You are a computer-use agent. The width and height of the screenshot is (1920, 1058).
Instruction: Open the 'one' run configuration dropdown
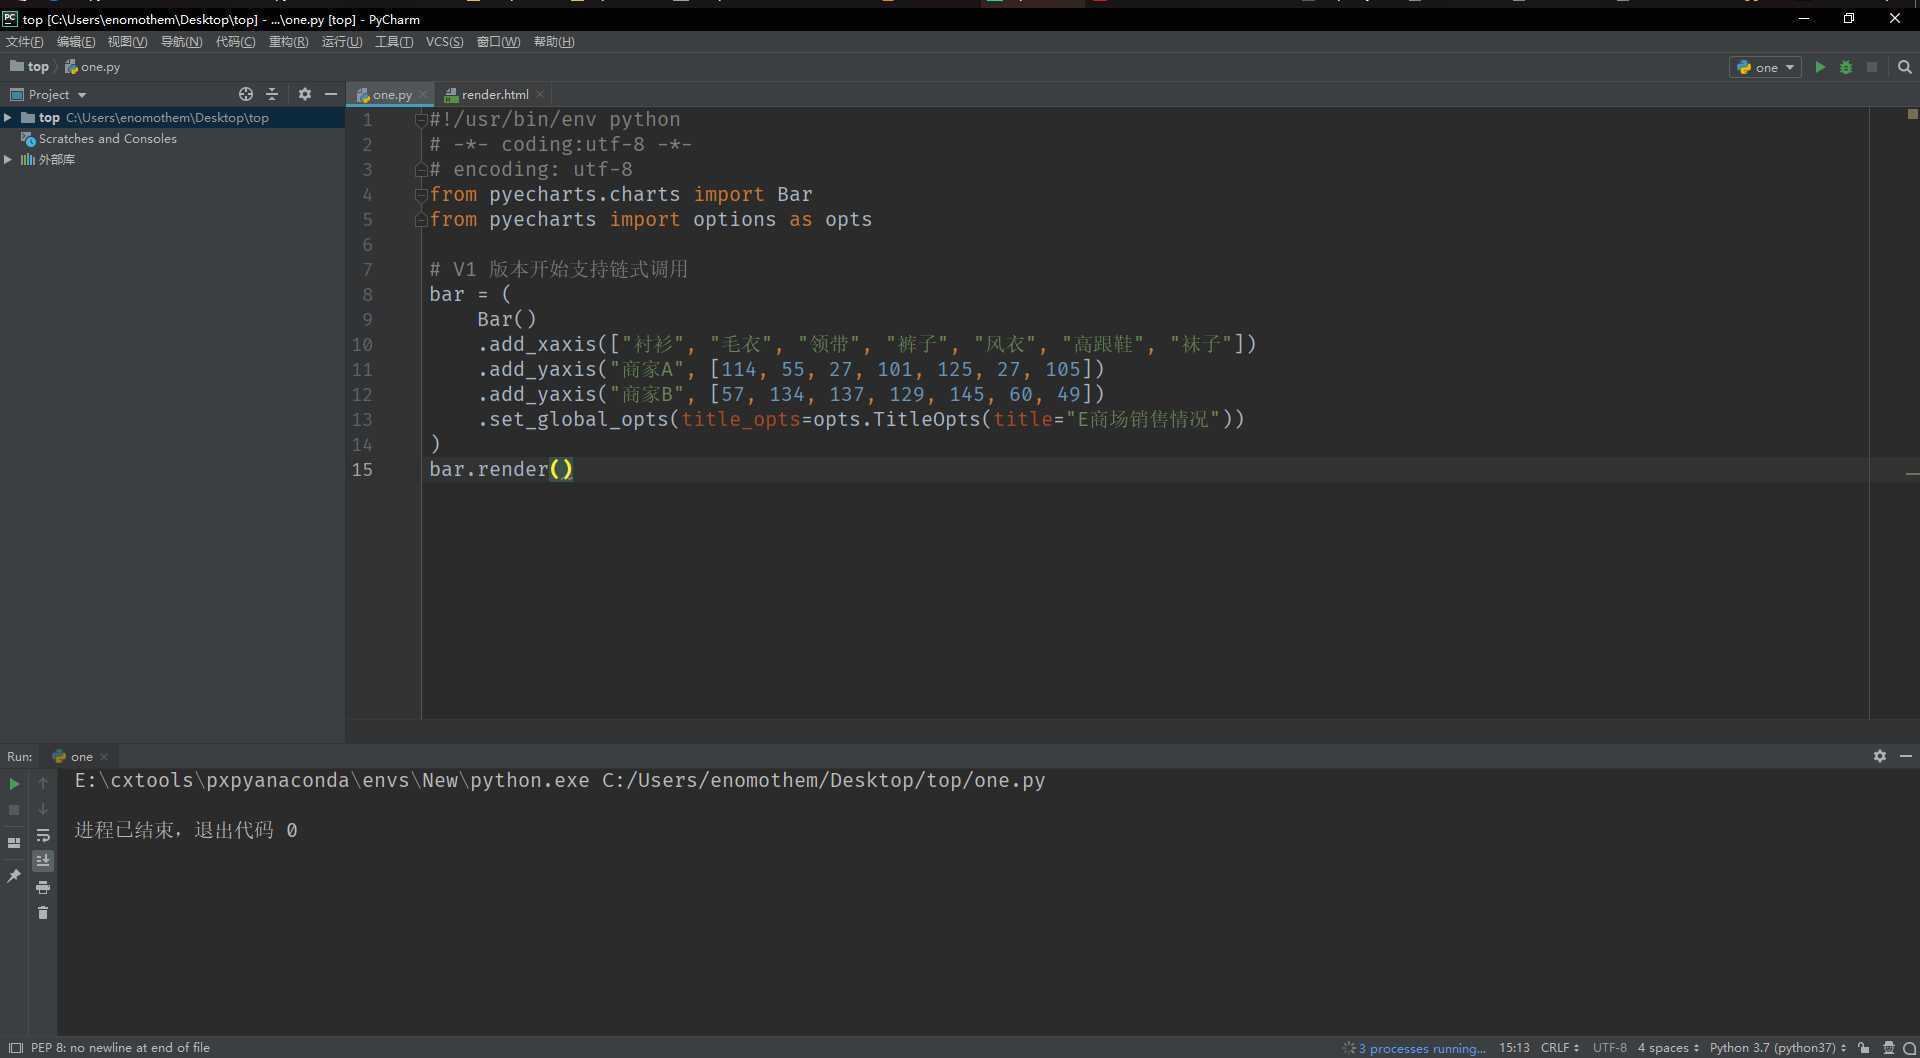point(1766,67)
